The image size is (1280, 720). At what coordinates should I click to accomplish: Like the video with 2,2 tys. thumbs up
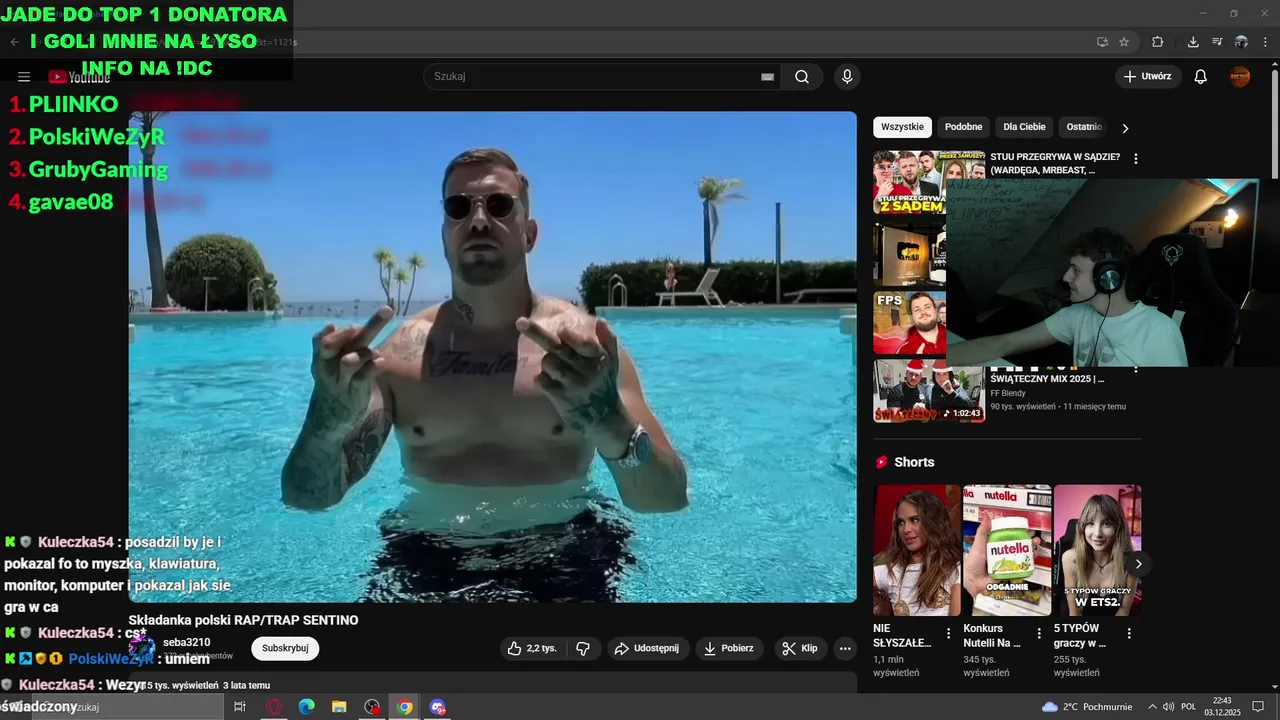(533, 648)
